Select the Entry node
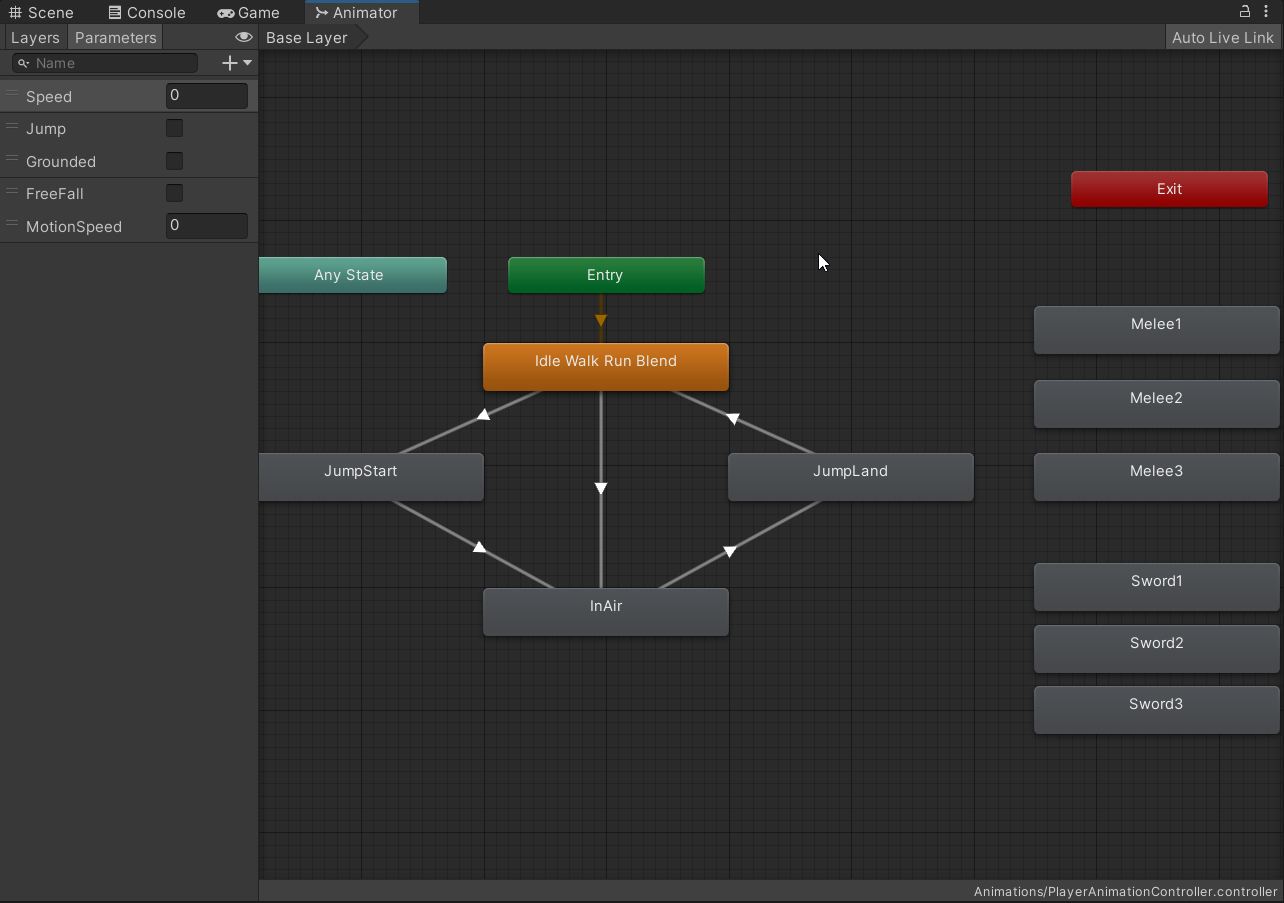Image resolution: width=1284 pixels, height=903 pixels. 606,275
